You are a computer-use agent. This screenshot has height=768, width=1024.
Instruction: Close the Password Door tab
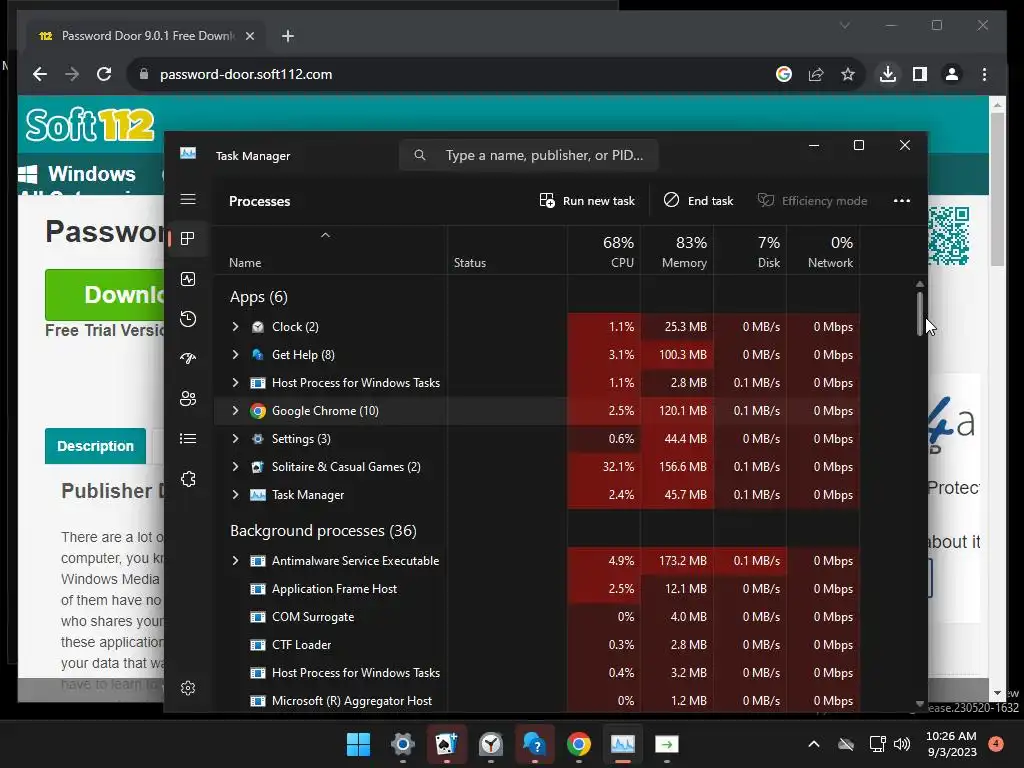[x=249, y=36]
